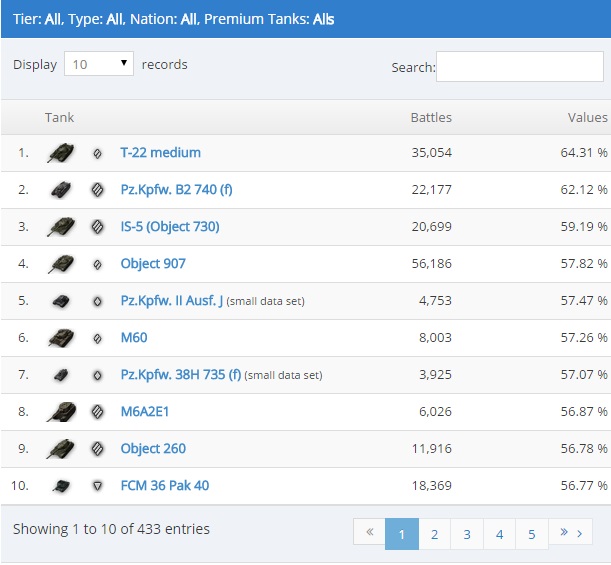The image size is (611, 565).
Task: Click the 35,054 battles value
Action: 432,153
